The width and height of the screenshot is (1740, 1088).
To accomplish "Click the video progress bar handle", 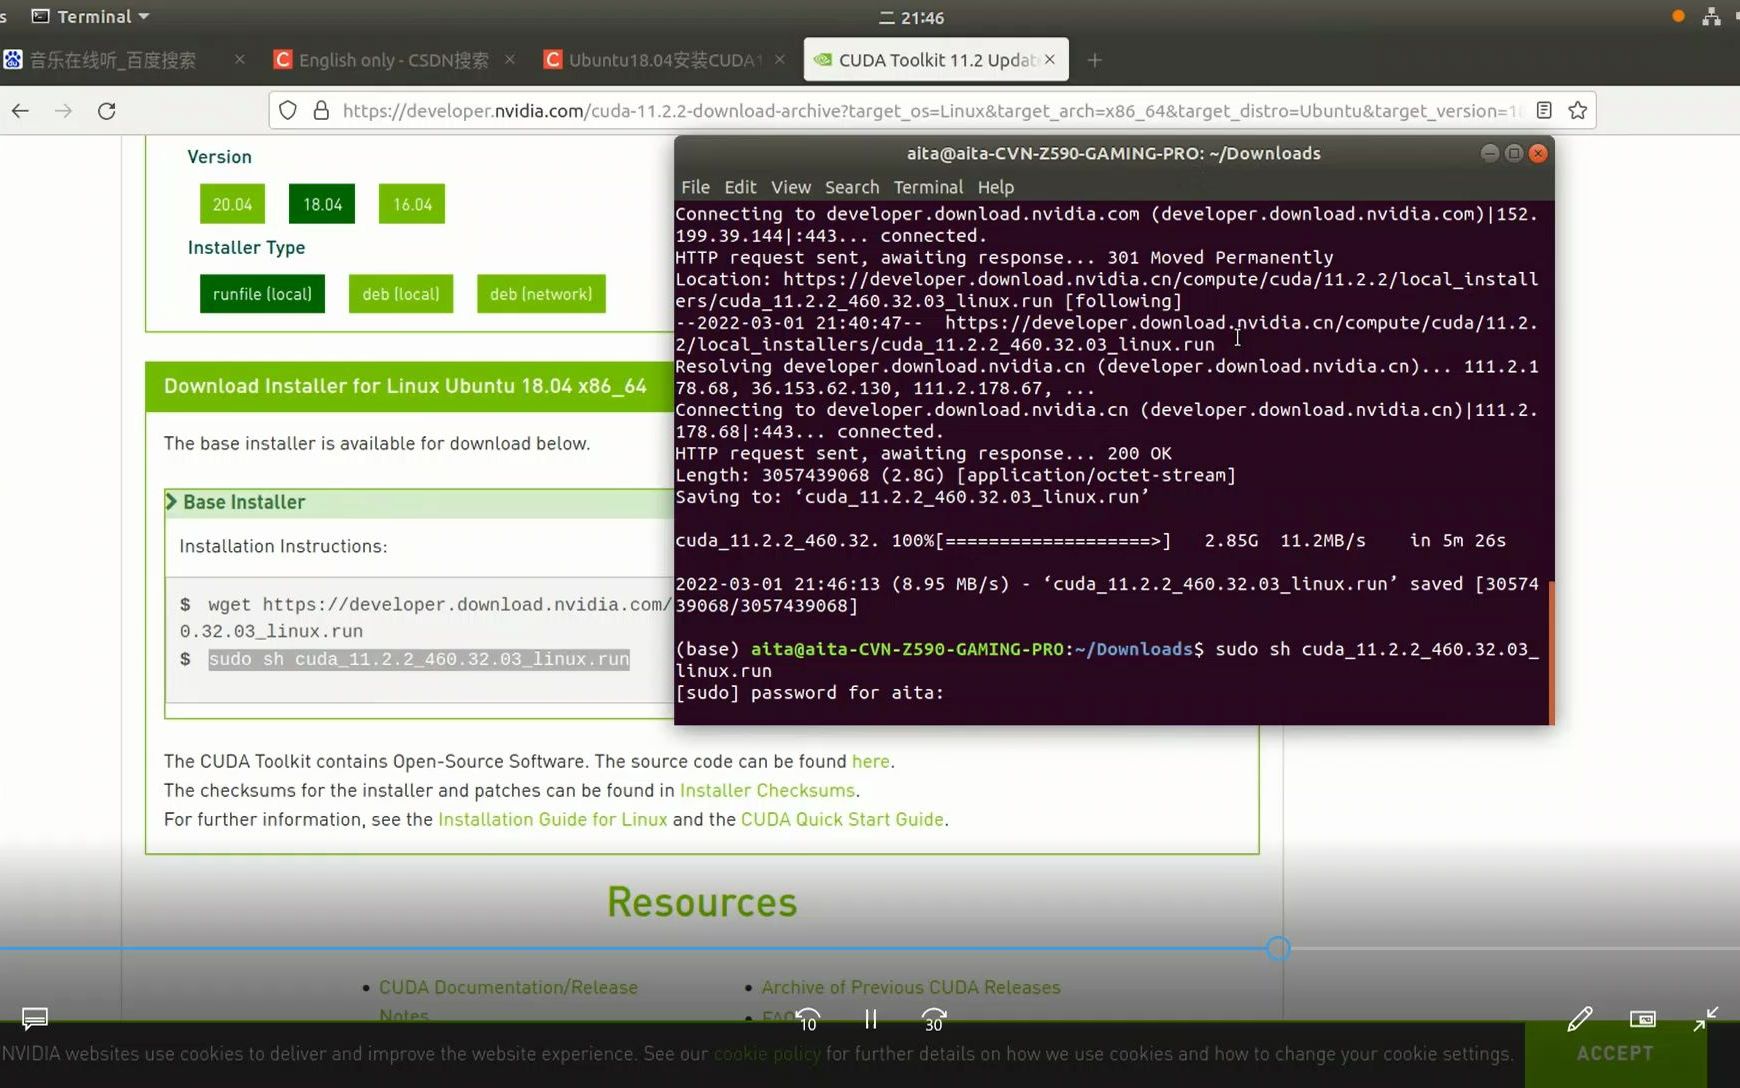I will click(x=1278, y=948).
